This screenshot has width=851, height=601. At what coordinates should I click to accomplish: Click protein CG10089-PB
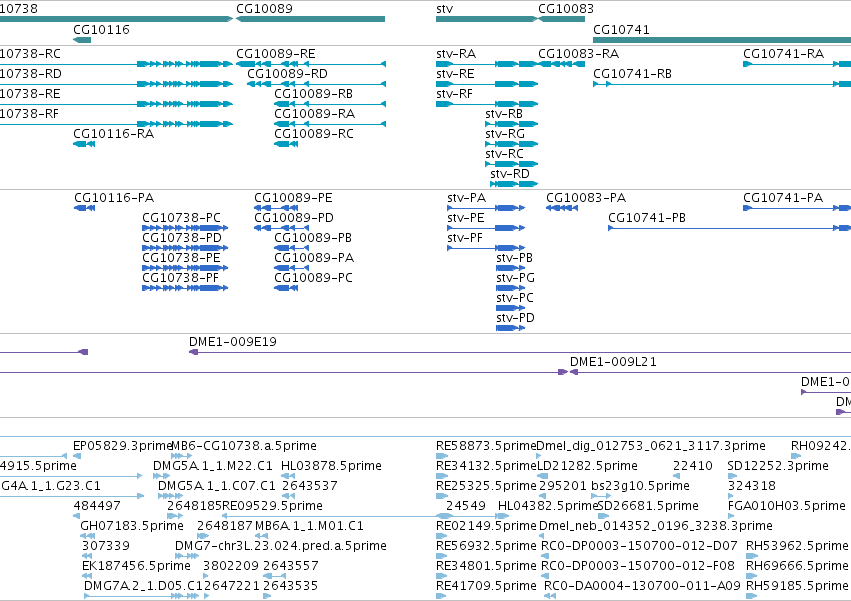pos(291,248)
